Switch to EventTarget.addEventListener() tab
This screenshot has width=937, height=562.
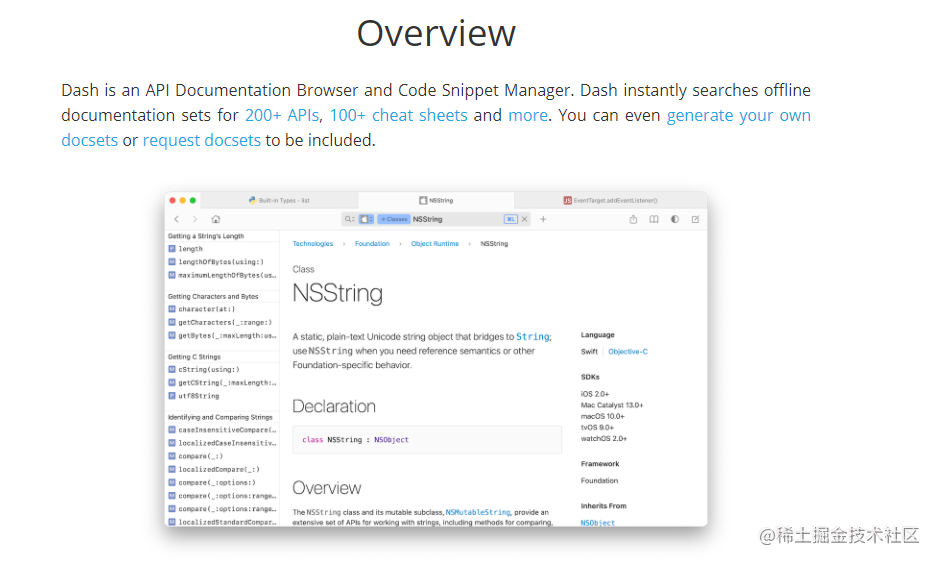(610, 200)
